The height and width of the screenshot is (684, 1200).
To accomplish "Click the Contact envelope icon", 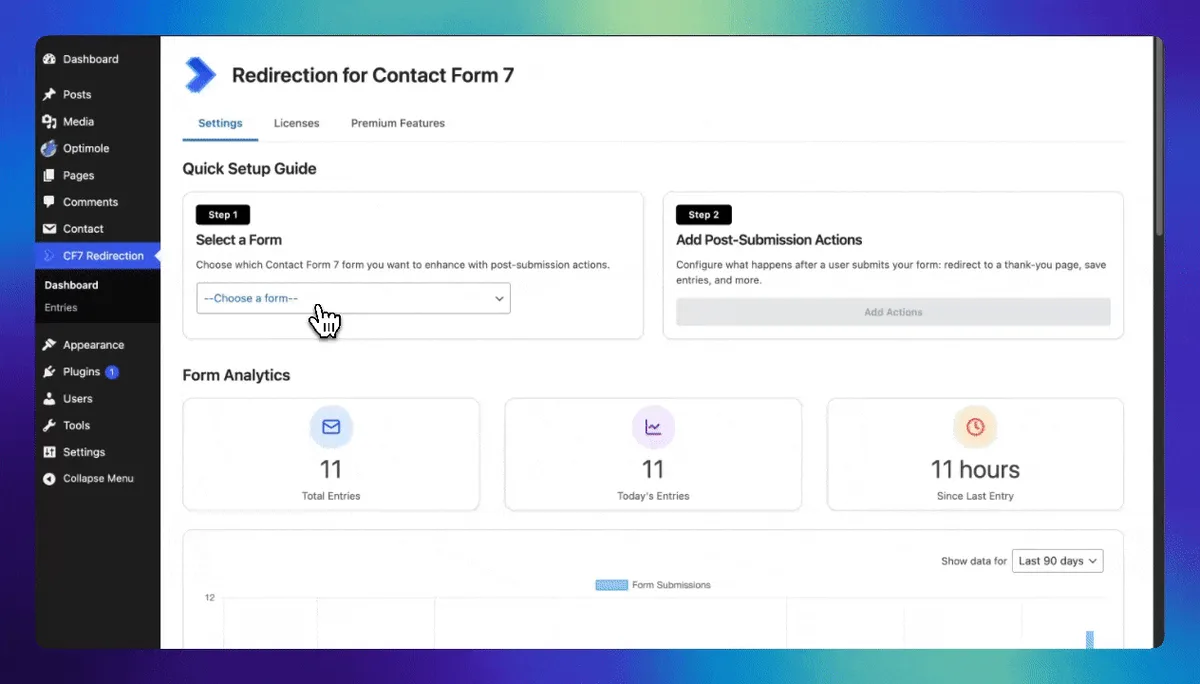I will click(x=49, y=229).
